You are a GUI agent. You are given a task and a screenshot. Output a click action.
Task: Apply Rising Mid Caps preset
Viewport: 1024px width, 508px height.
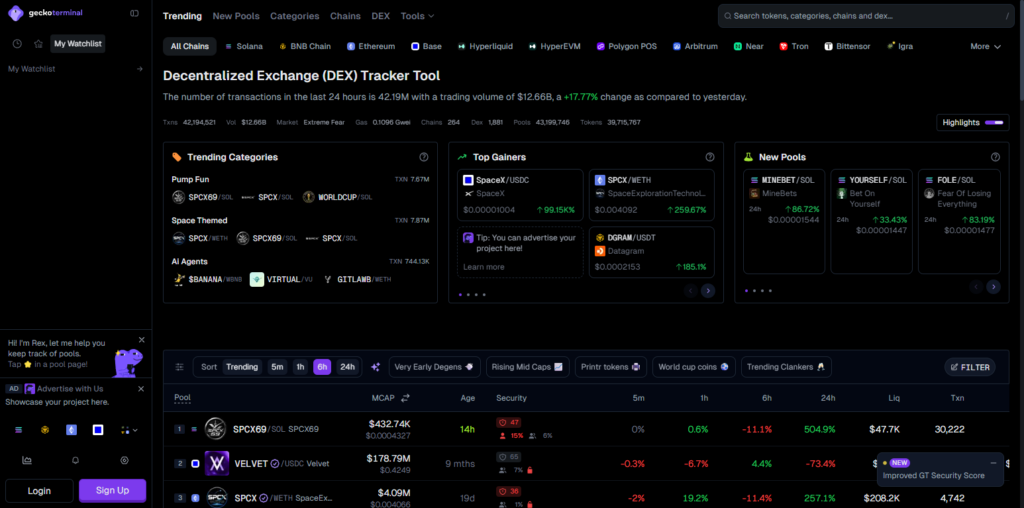click(x=528, y=367)
